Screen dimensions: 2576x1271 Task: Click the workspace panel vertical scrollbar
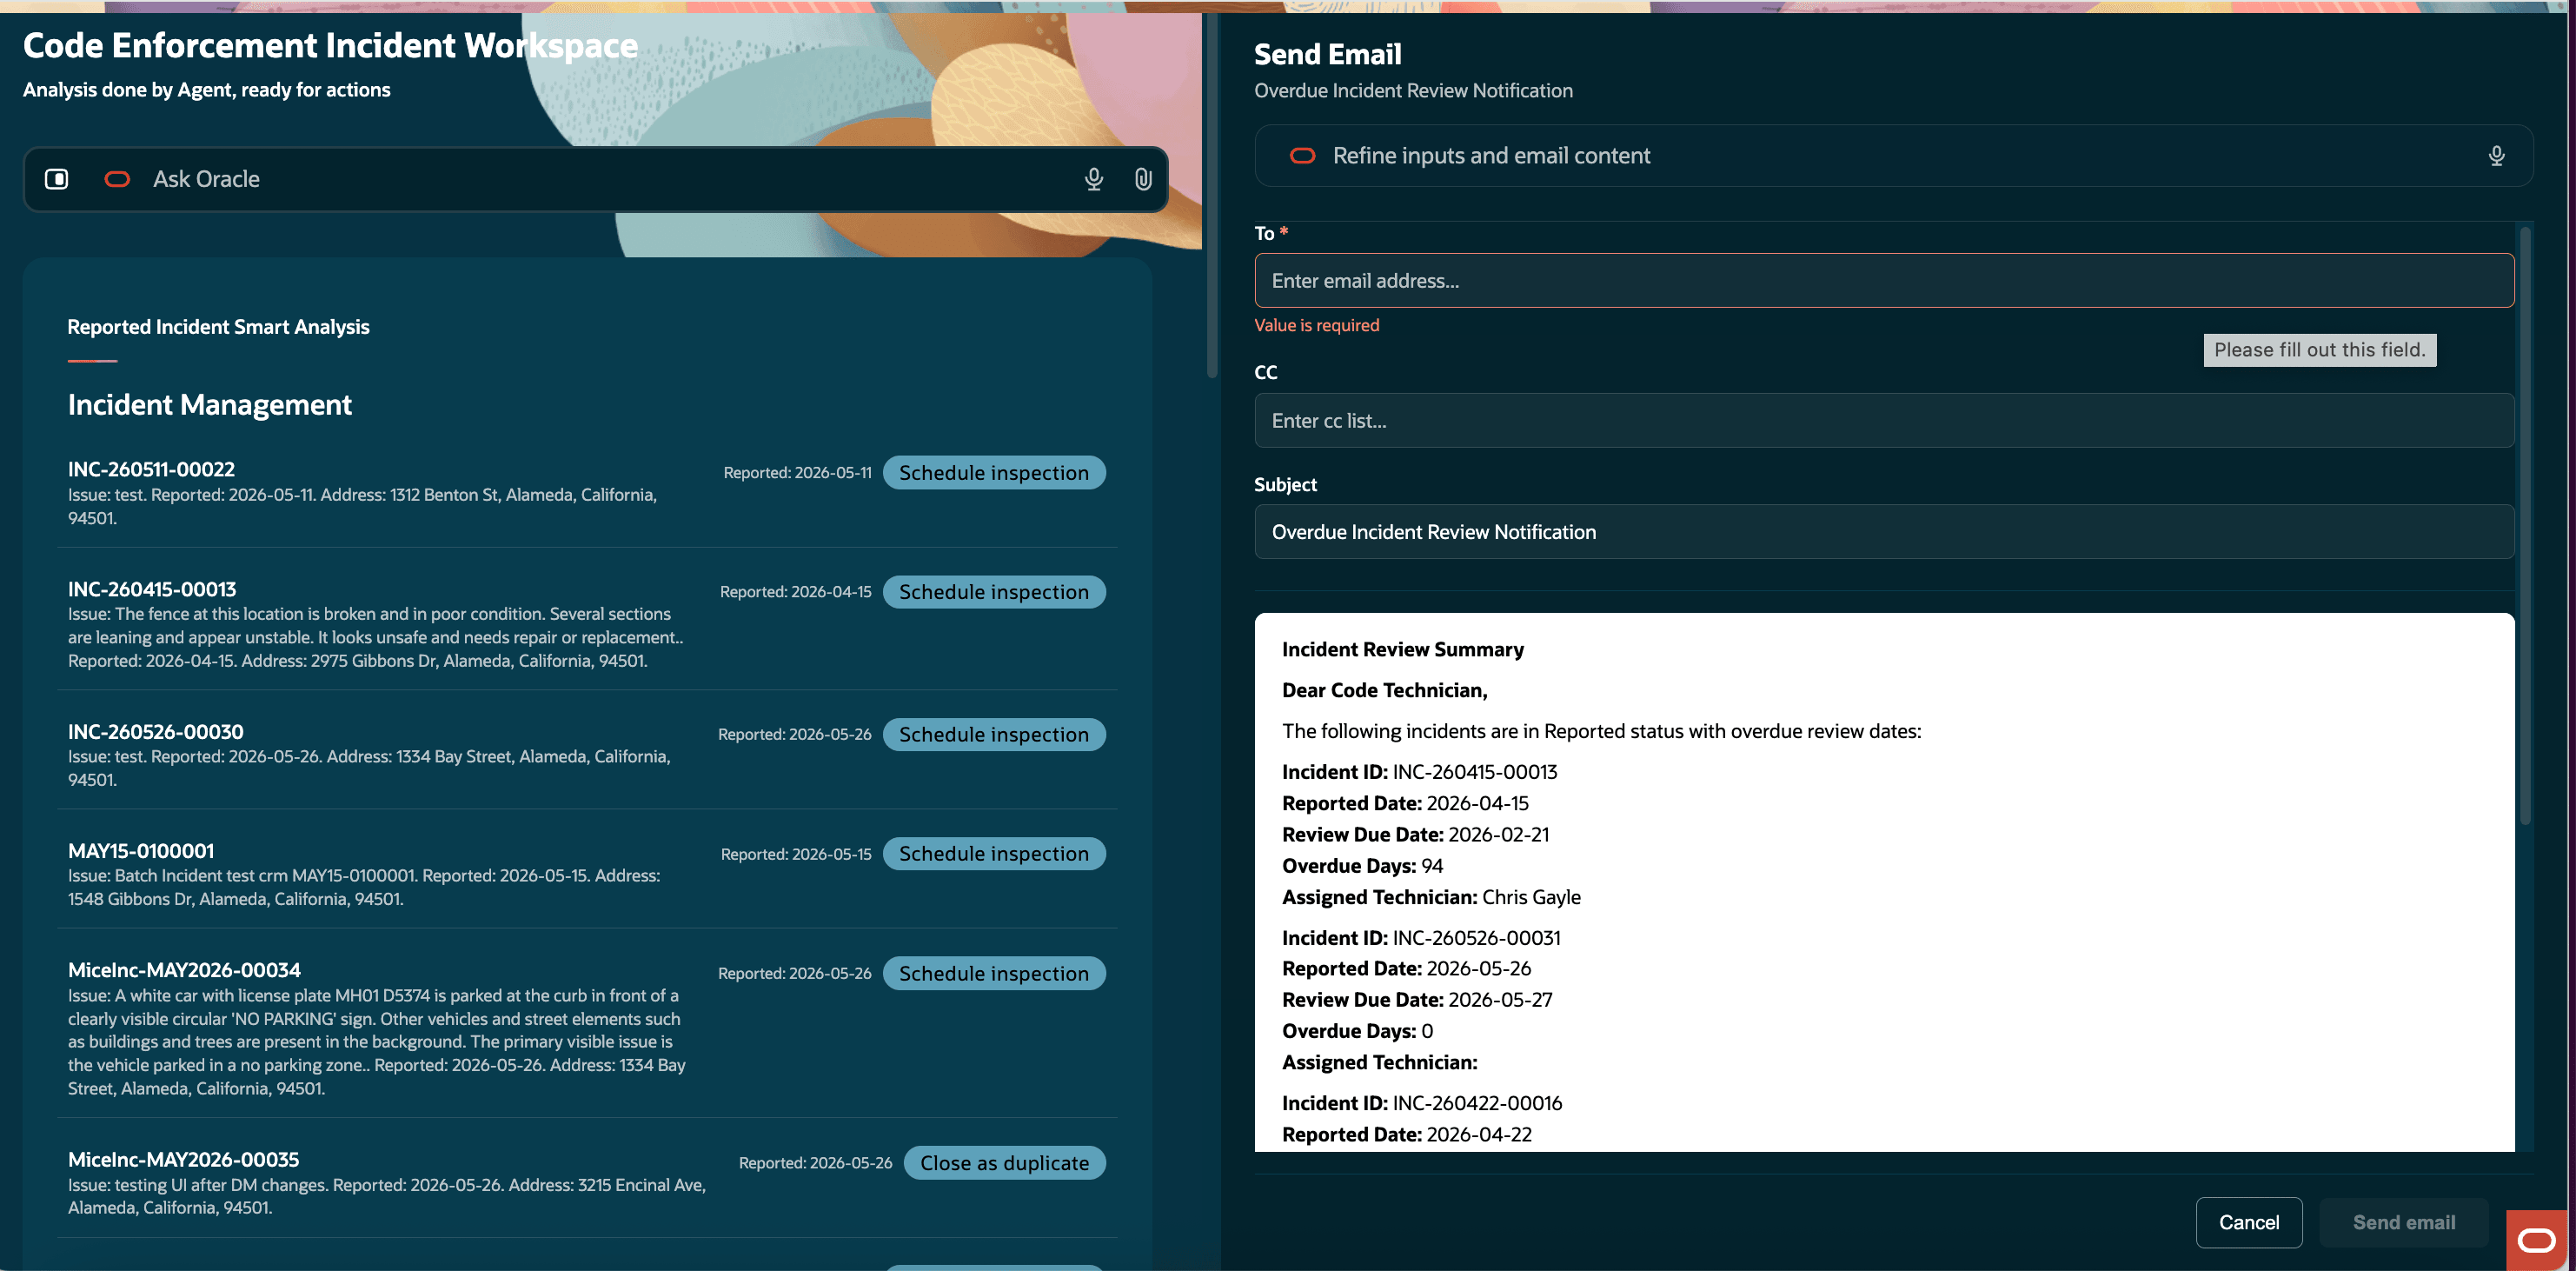click(x=1212, y=195)
